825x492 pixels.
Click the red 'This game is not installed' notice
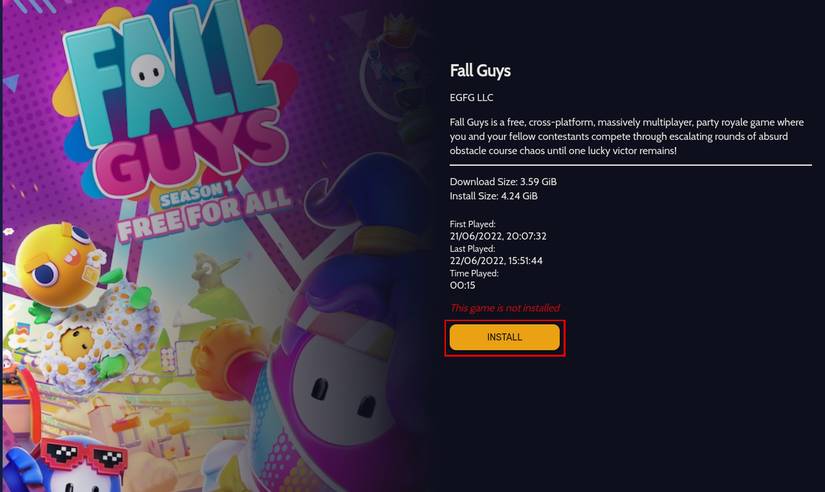(x=505, y=308)
